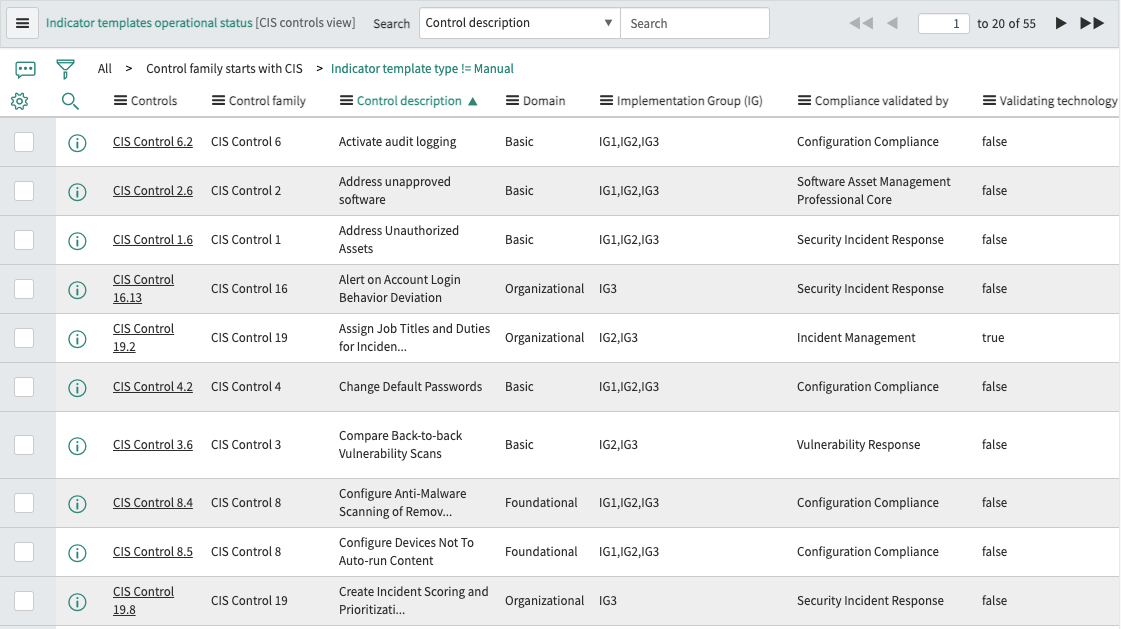The height and width of the screenshot is (629, 1121).
Task: Open Domain column menu icon
Action: [512, 101]
